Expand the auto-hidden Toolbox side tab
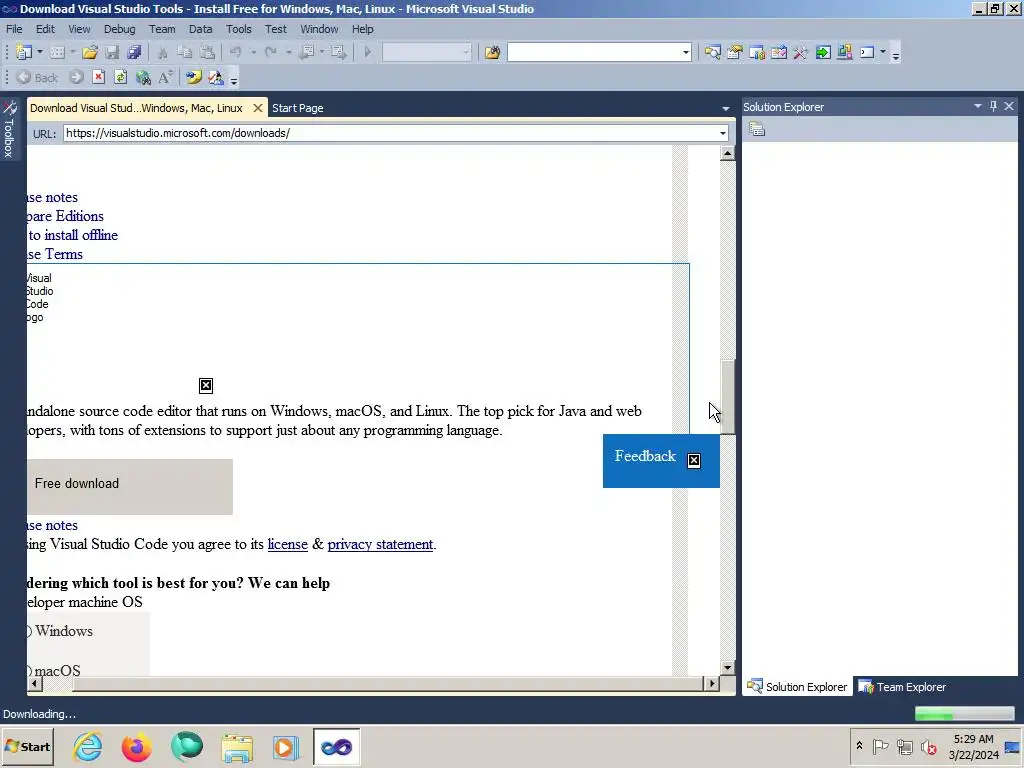The width and height of the screenshot is (1024, 768). (x=9, y=129)
